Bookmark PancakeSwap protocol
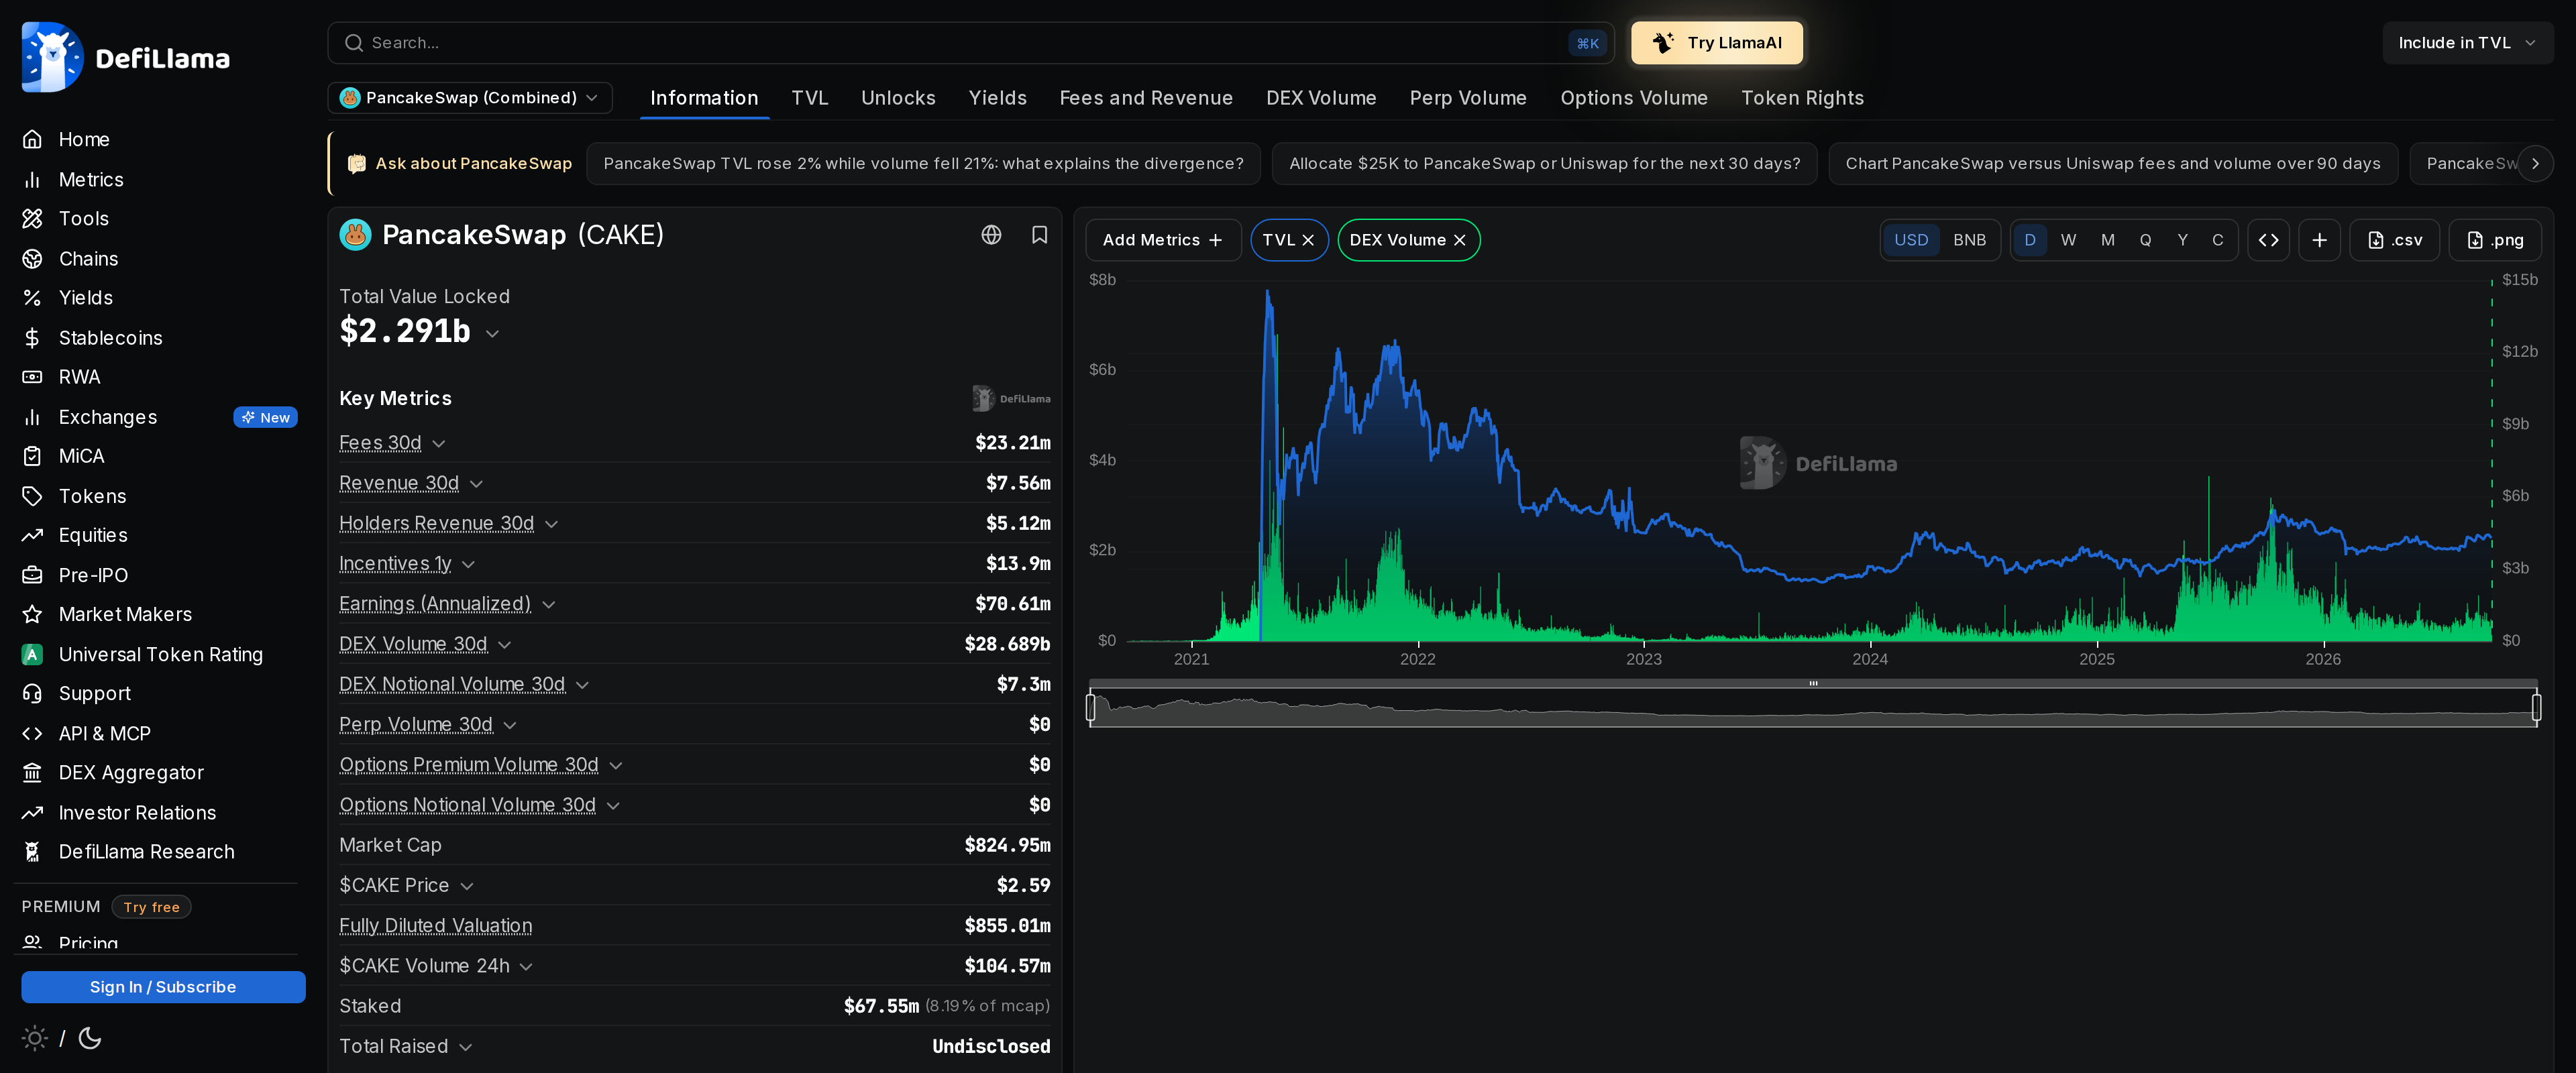 (1039, 234)
